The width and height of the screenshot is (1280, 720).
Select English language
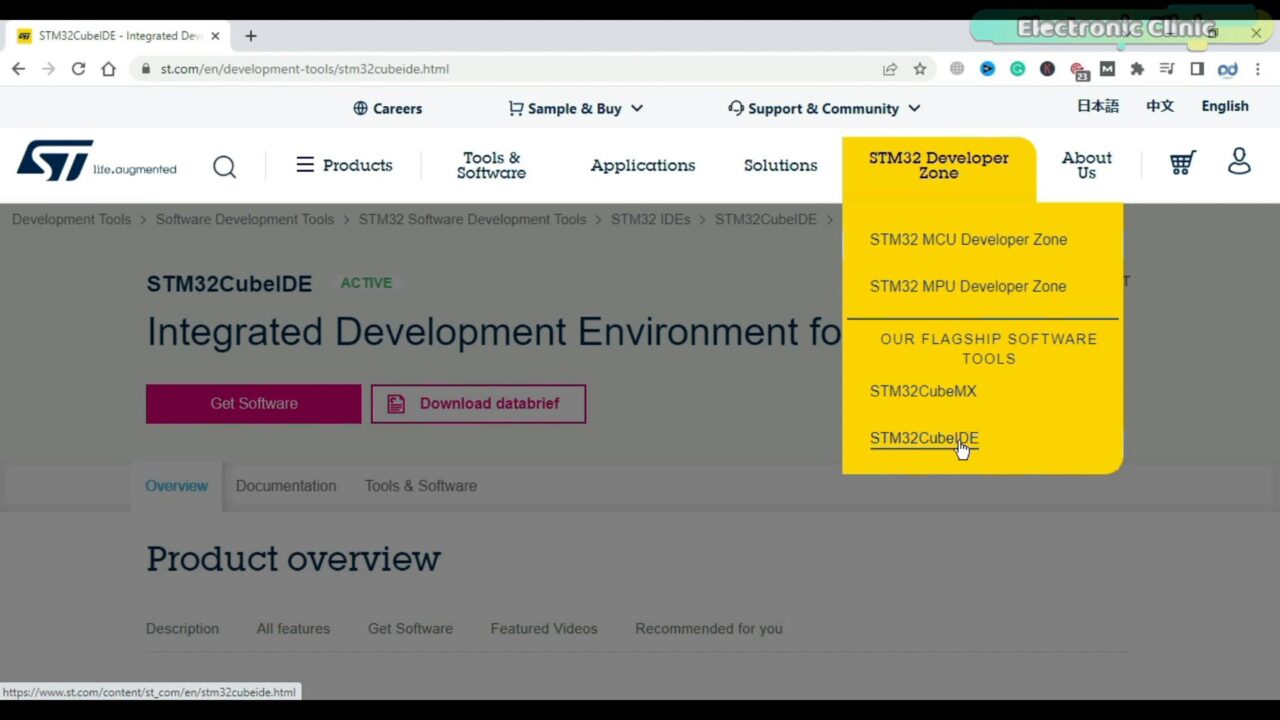click(1225, 106)
